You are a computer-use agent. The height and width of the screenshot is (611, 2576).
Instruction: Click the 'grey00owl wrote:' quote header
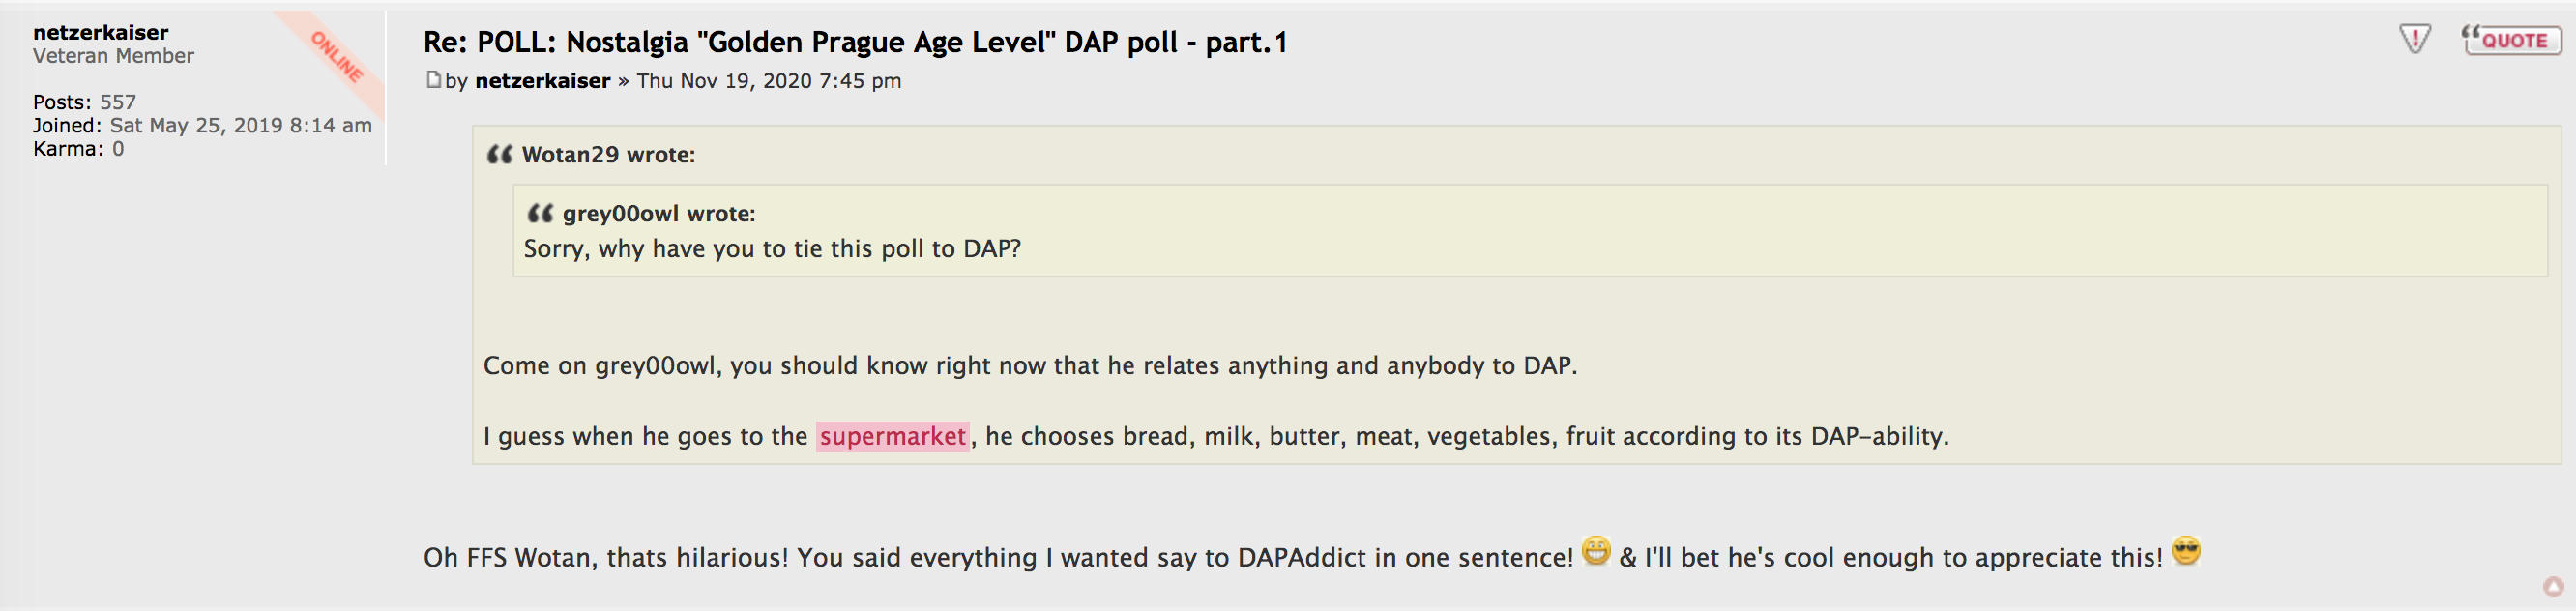pyautogui.click(x=658, y=213)
